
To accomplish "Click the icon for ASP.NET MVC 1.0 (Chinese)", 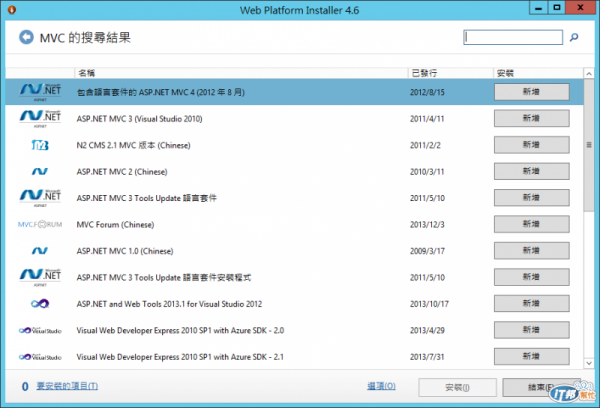I will [x=40, y=251].
